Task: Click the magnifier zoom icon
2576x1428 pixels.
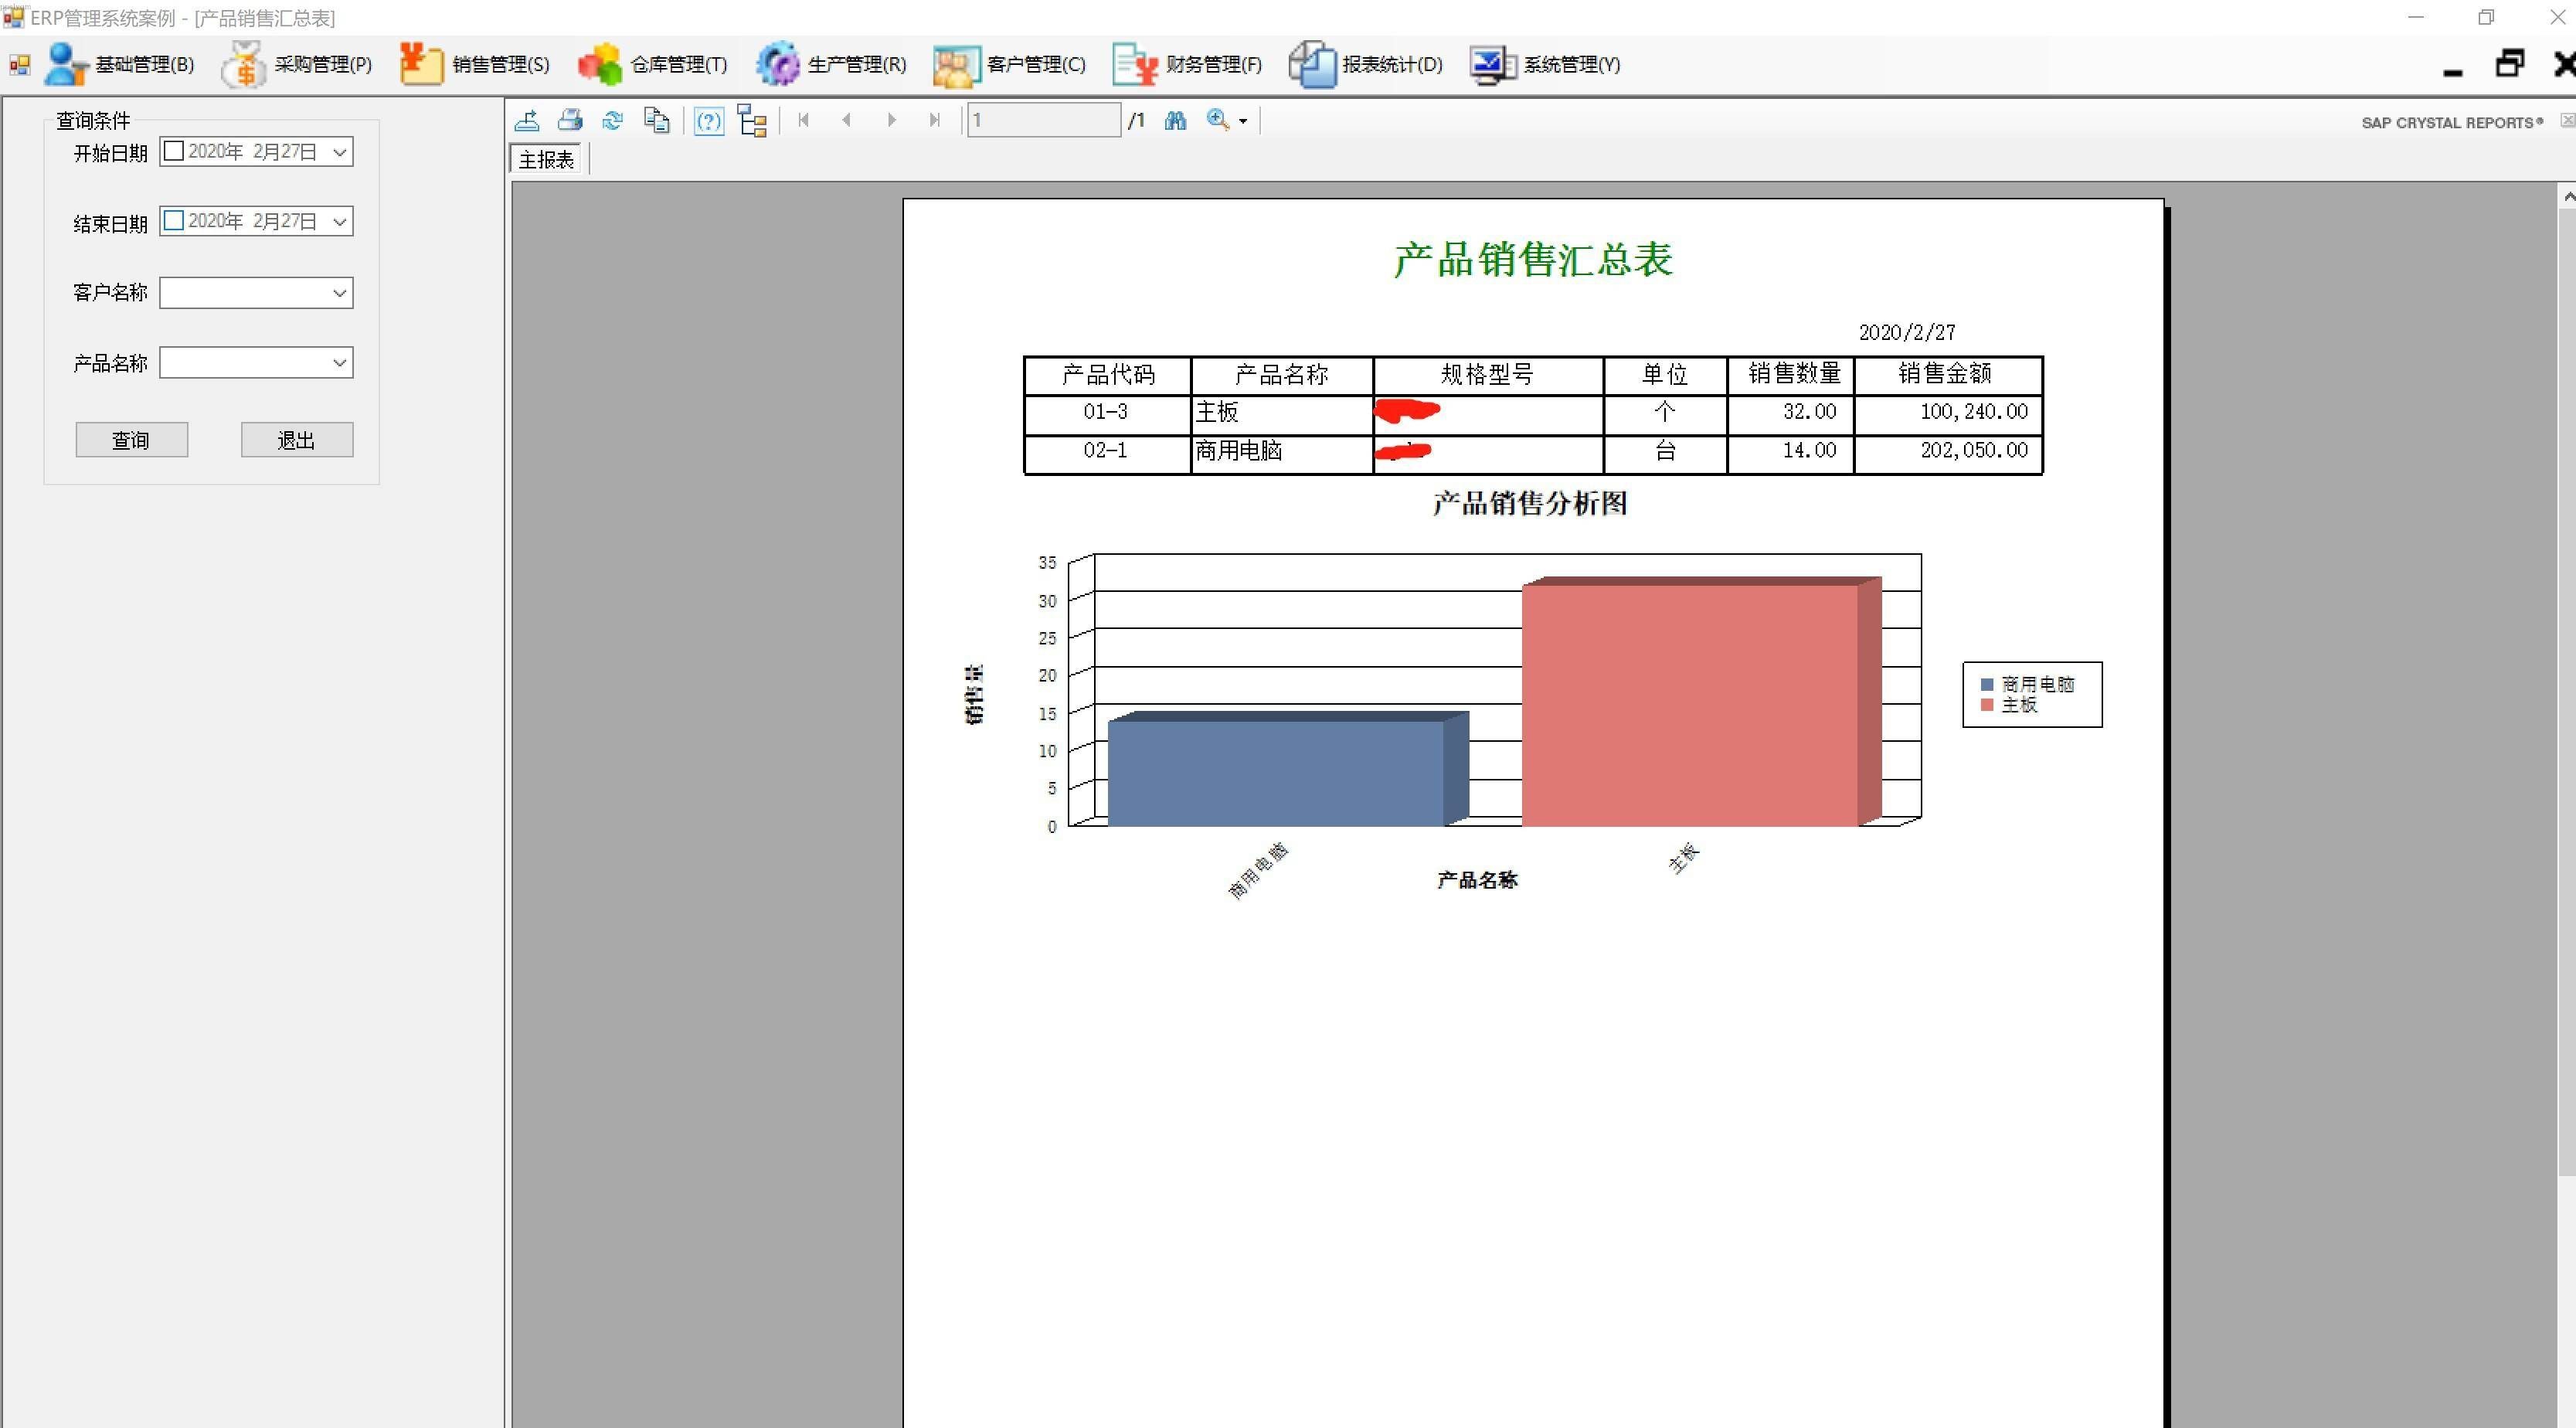Action: click(x=1217, y=121)
